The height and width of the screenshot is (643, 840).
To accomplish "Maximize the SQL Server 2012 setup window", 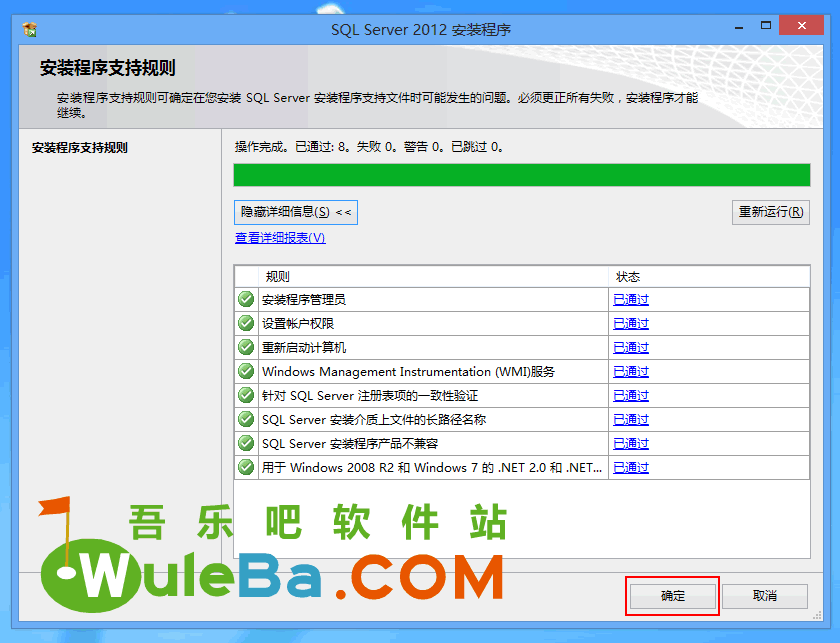I will [x=766, y=26].
